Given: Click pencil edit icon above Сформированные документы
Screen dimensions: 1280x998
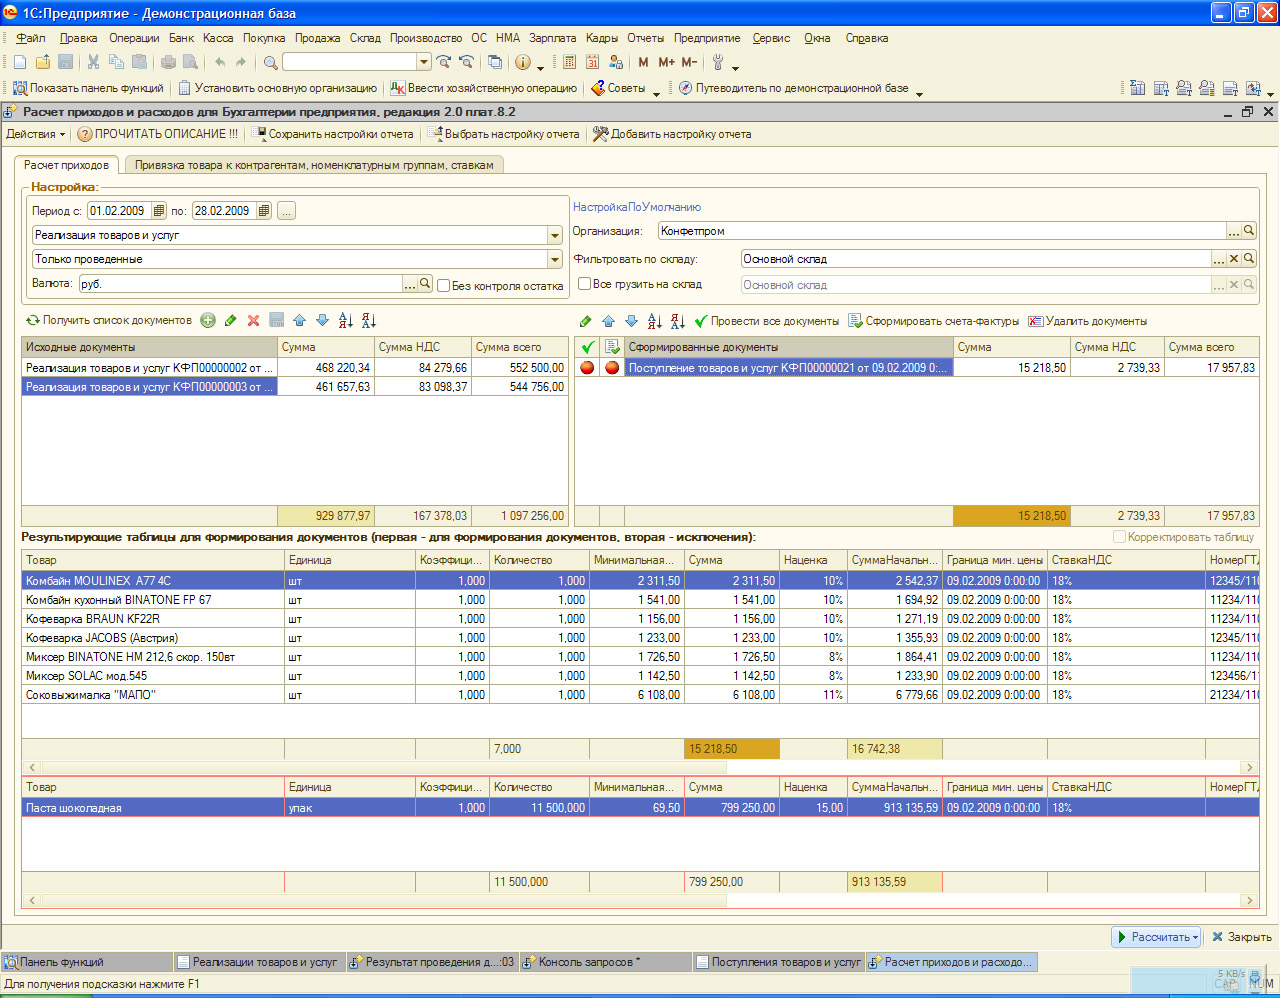Looking at the screenshot, I should point(586,321).
